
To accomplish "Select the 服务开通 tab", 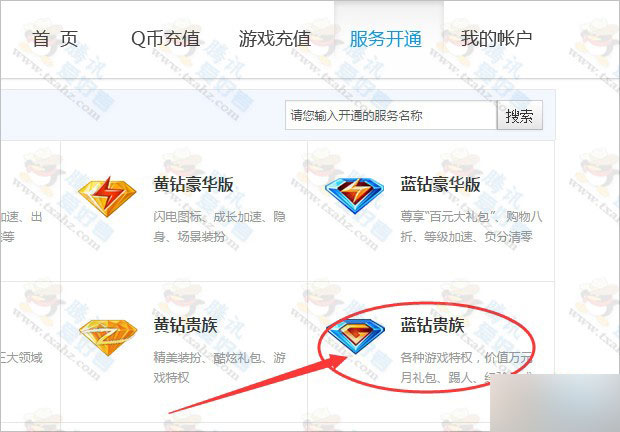I will pyautogui.click(x=386, y=39).
